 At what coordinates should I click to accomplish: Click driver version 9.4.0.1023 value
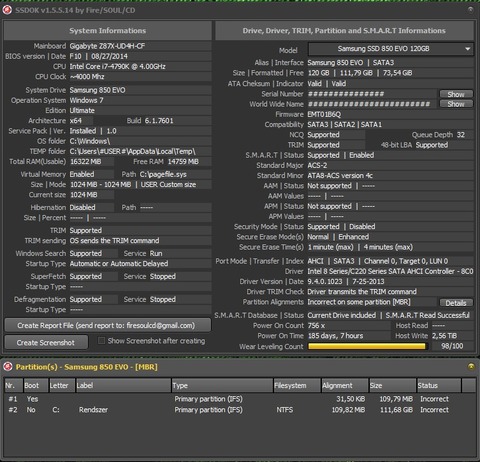pos(325,281)
